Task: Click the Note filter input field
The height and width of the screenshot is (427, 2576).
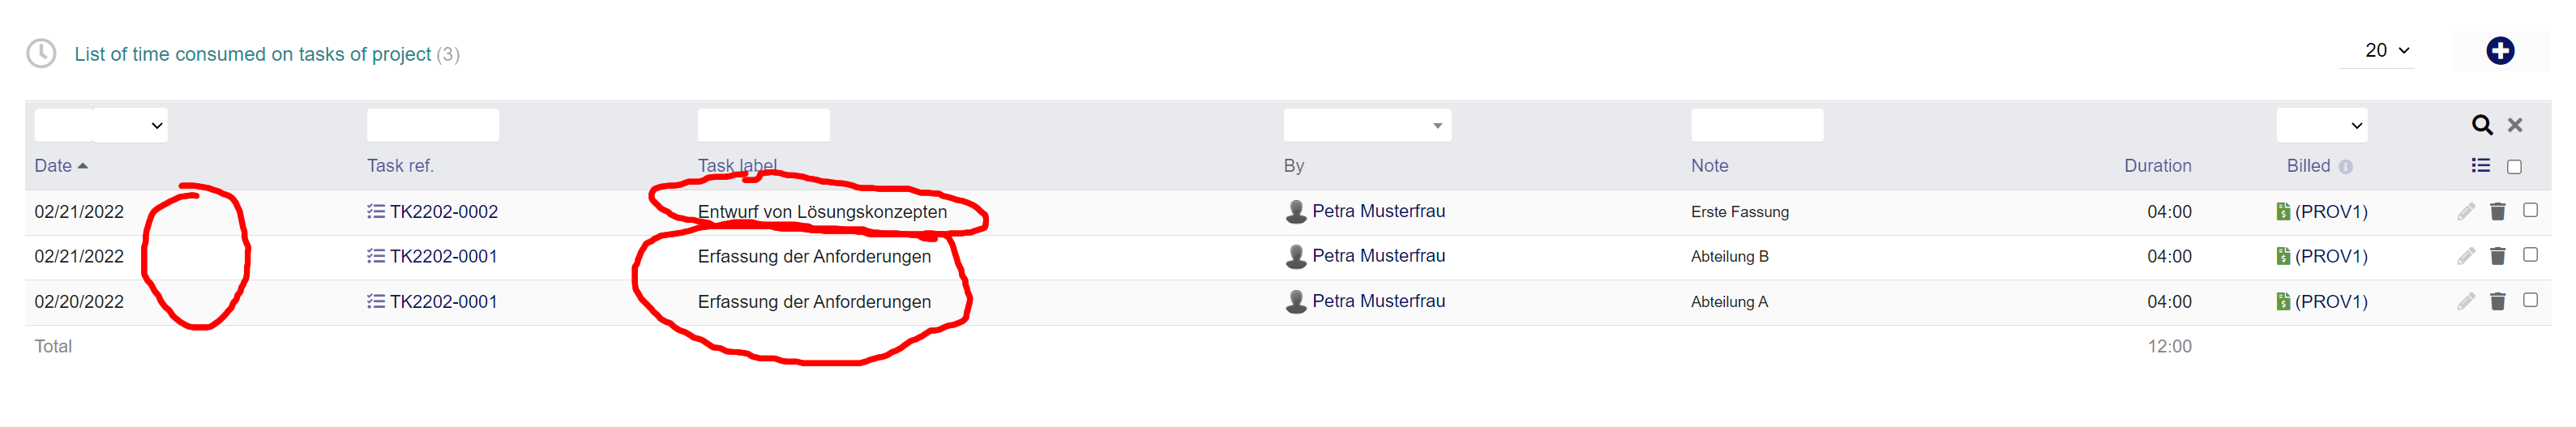Action: pos(1756,125)
